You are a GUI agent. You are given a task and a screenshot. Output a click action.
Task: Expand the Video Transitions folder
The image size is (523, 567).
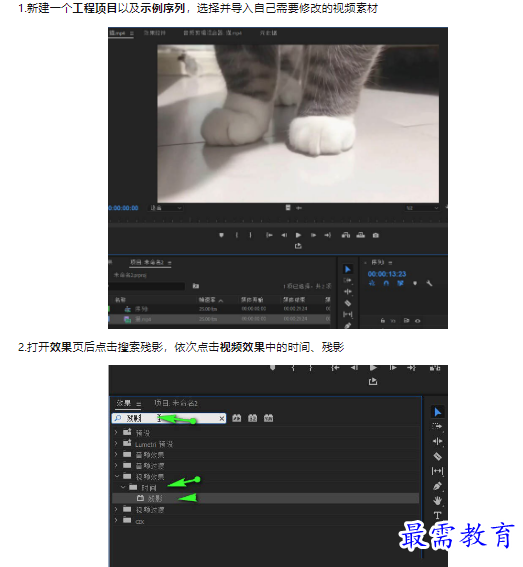click(116, 509)
